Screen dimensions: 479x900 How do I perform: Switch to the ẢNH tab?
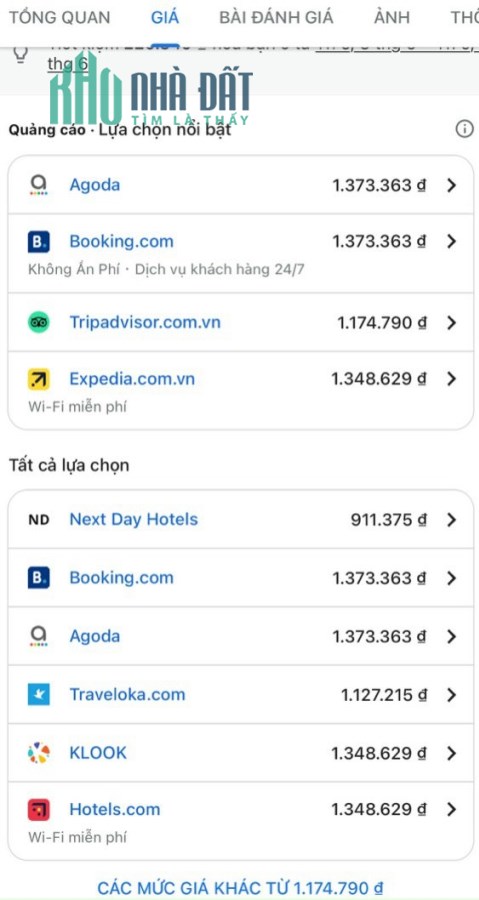coord(392,17)
